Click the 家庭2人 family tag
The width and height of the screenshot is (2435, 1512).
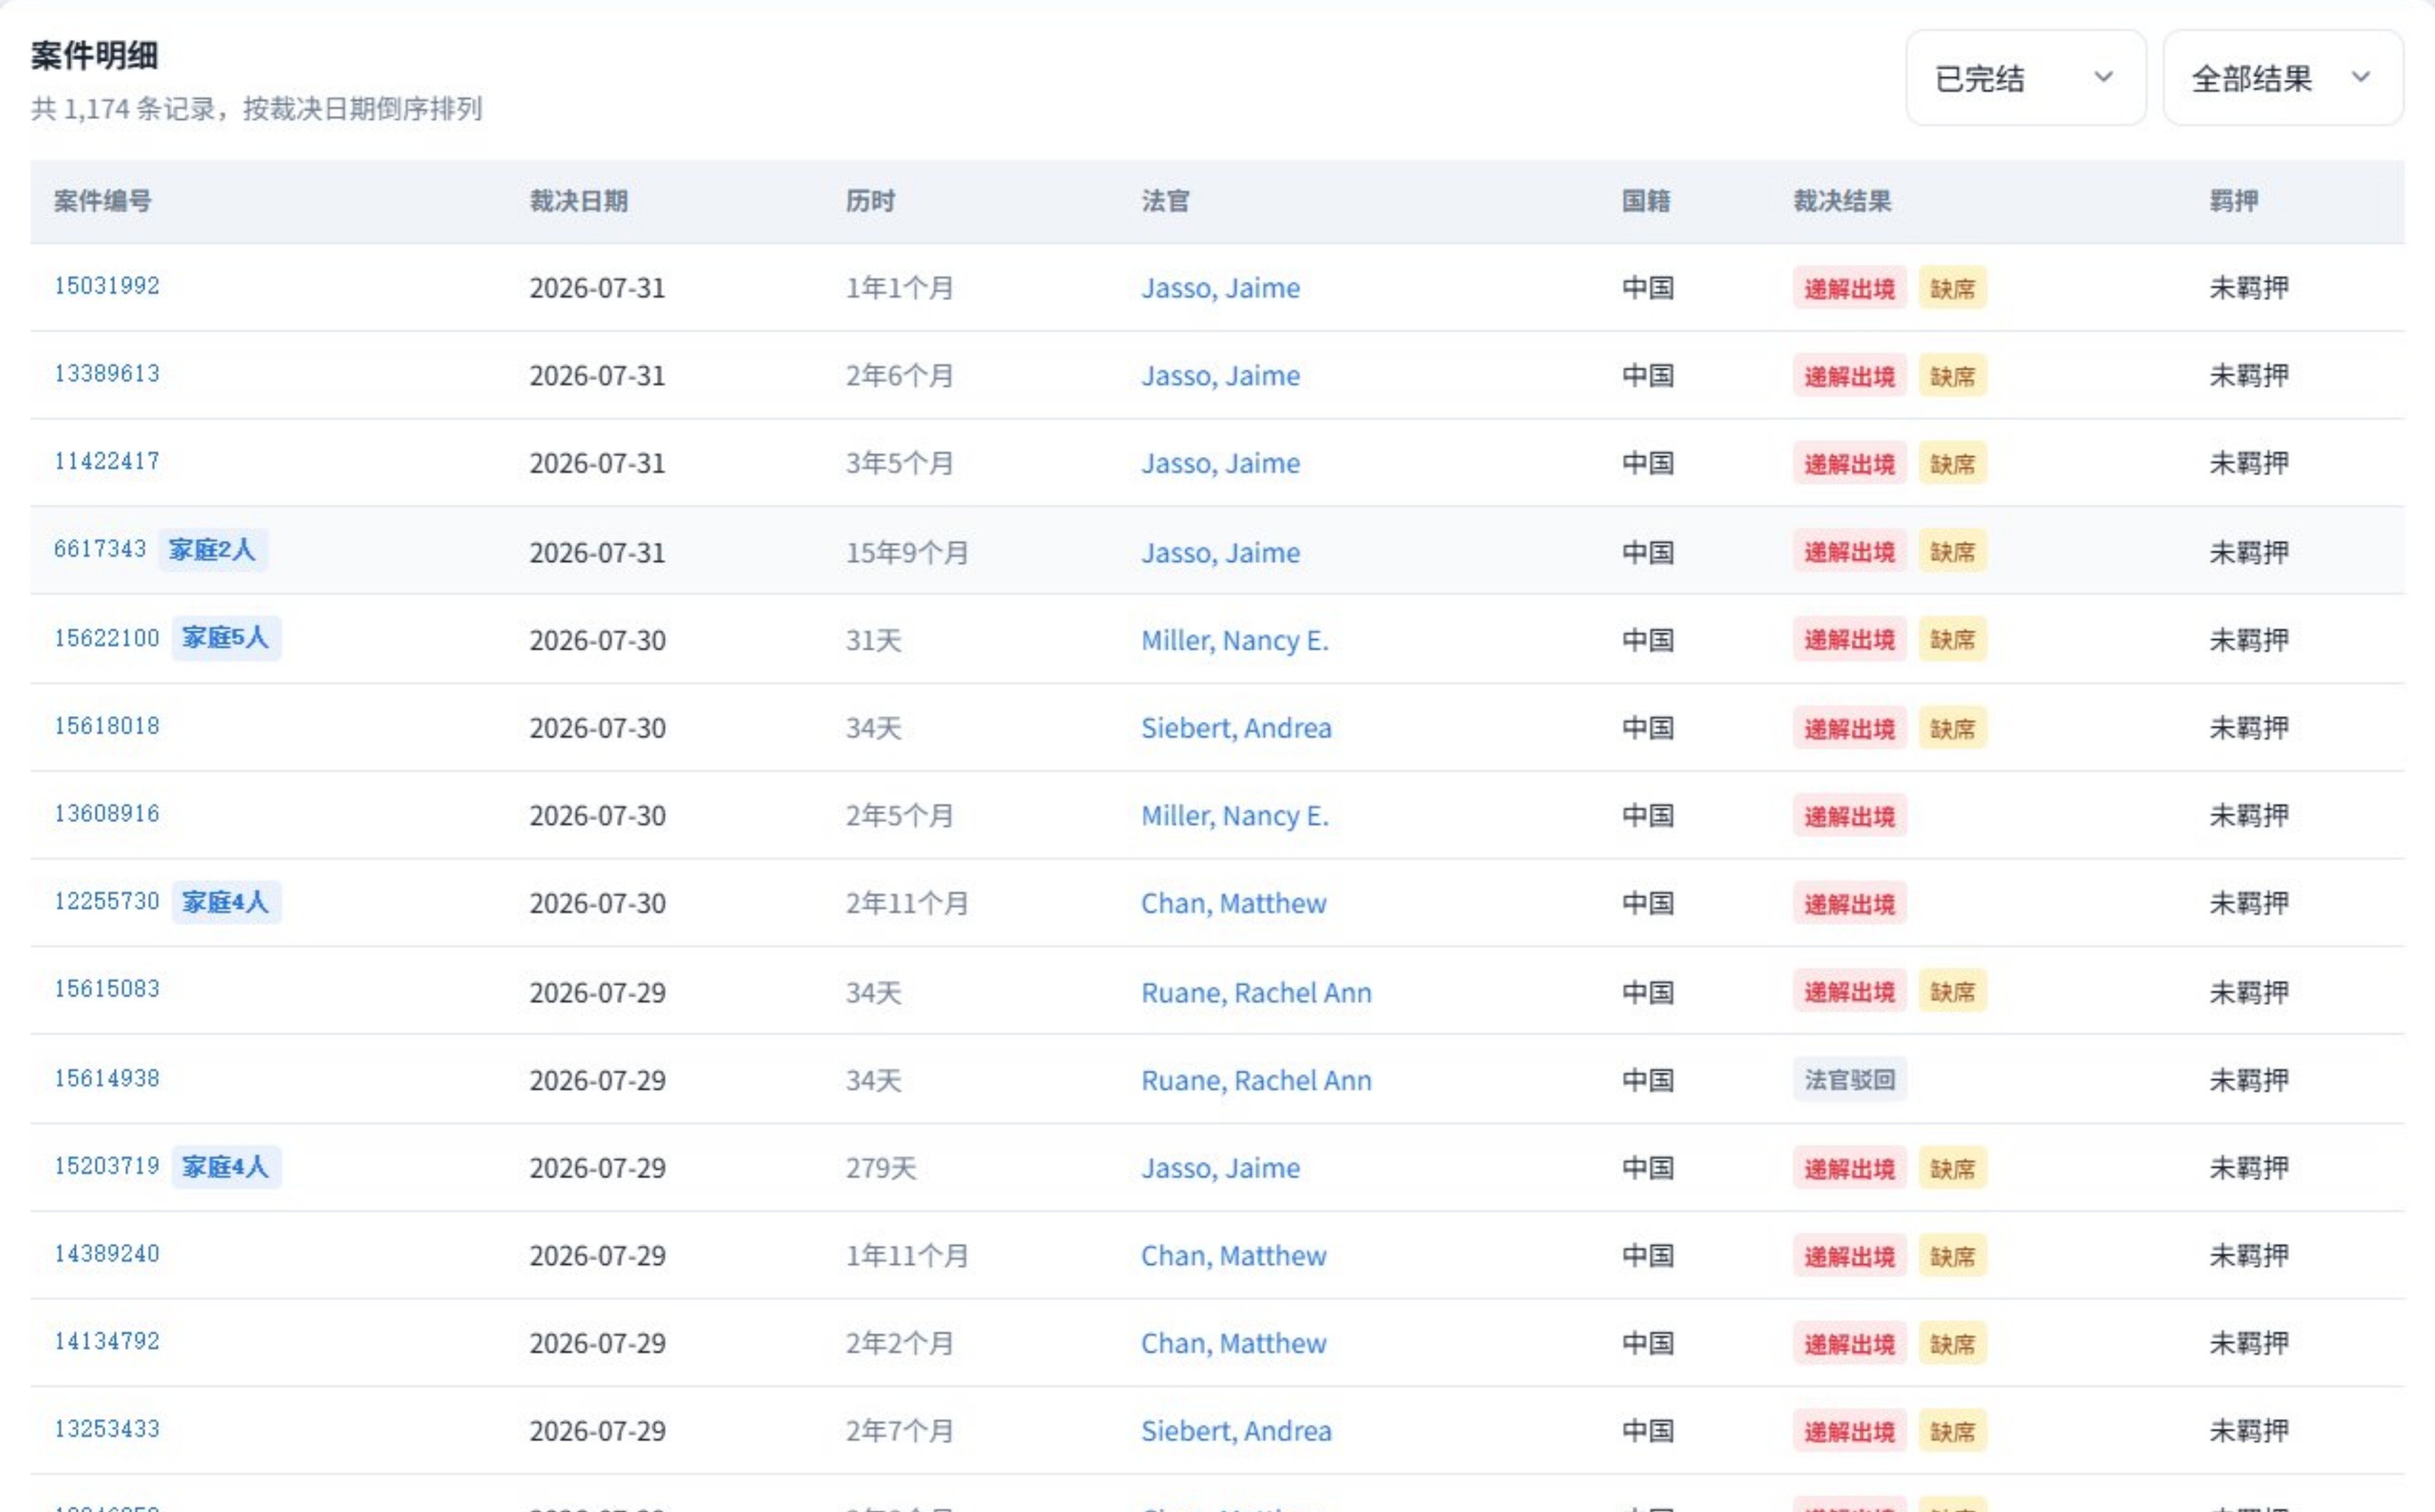point(212,550)
